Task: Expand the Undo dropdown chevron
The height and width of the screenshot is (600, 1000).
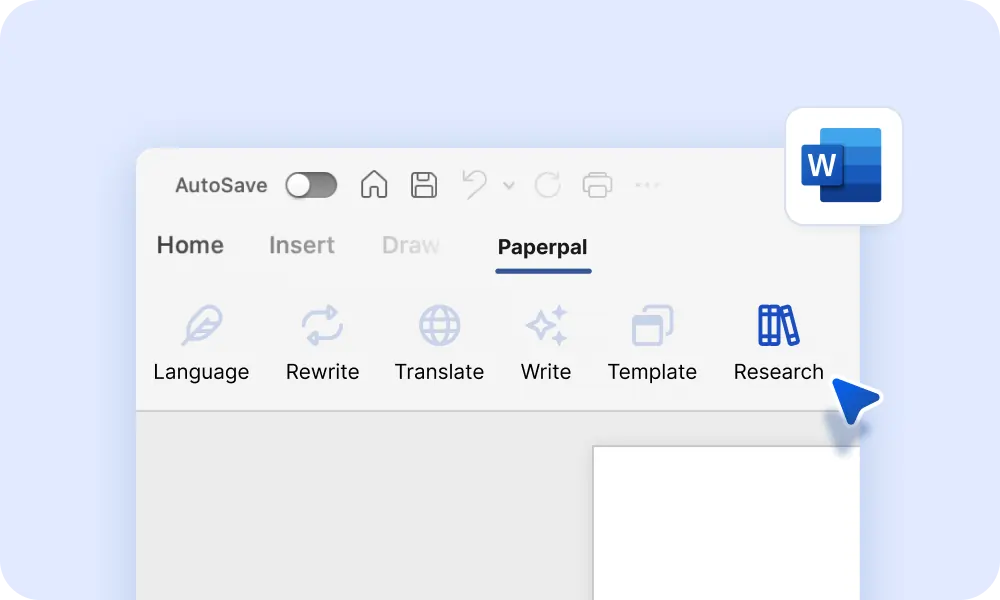Action: (x=509, y=187)
